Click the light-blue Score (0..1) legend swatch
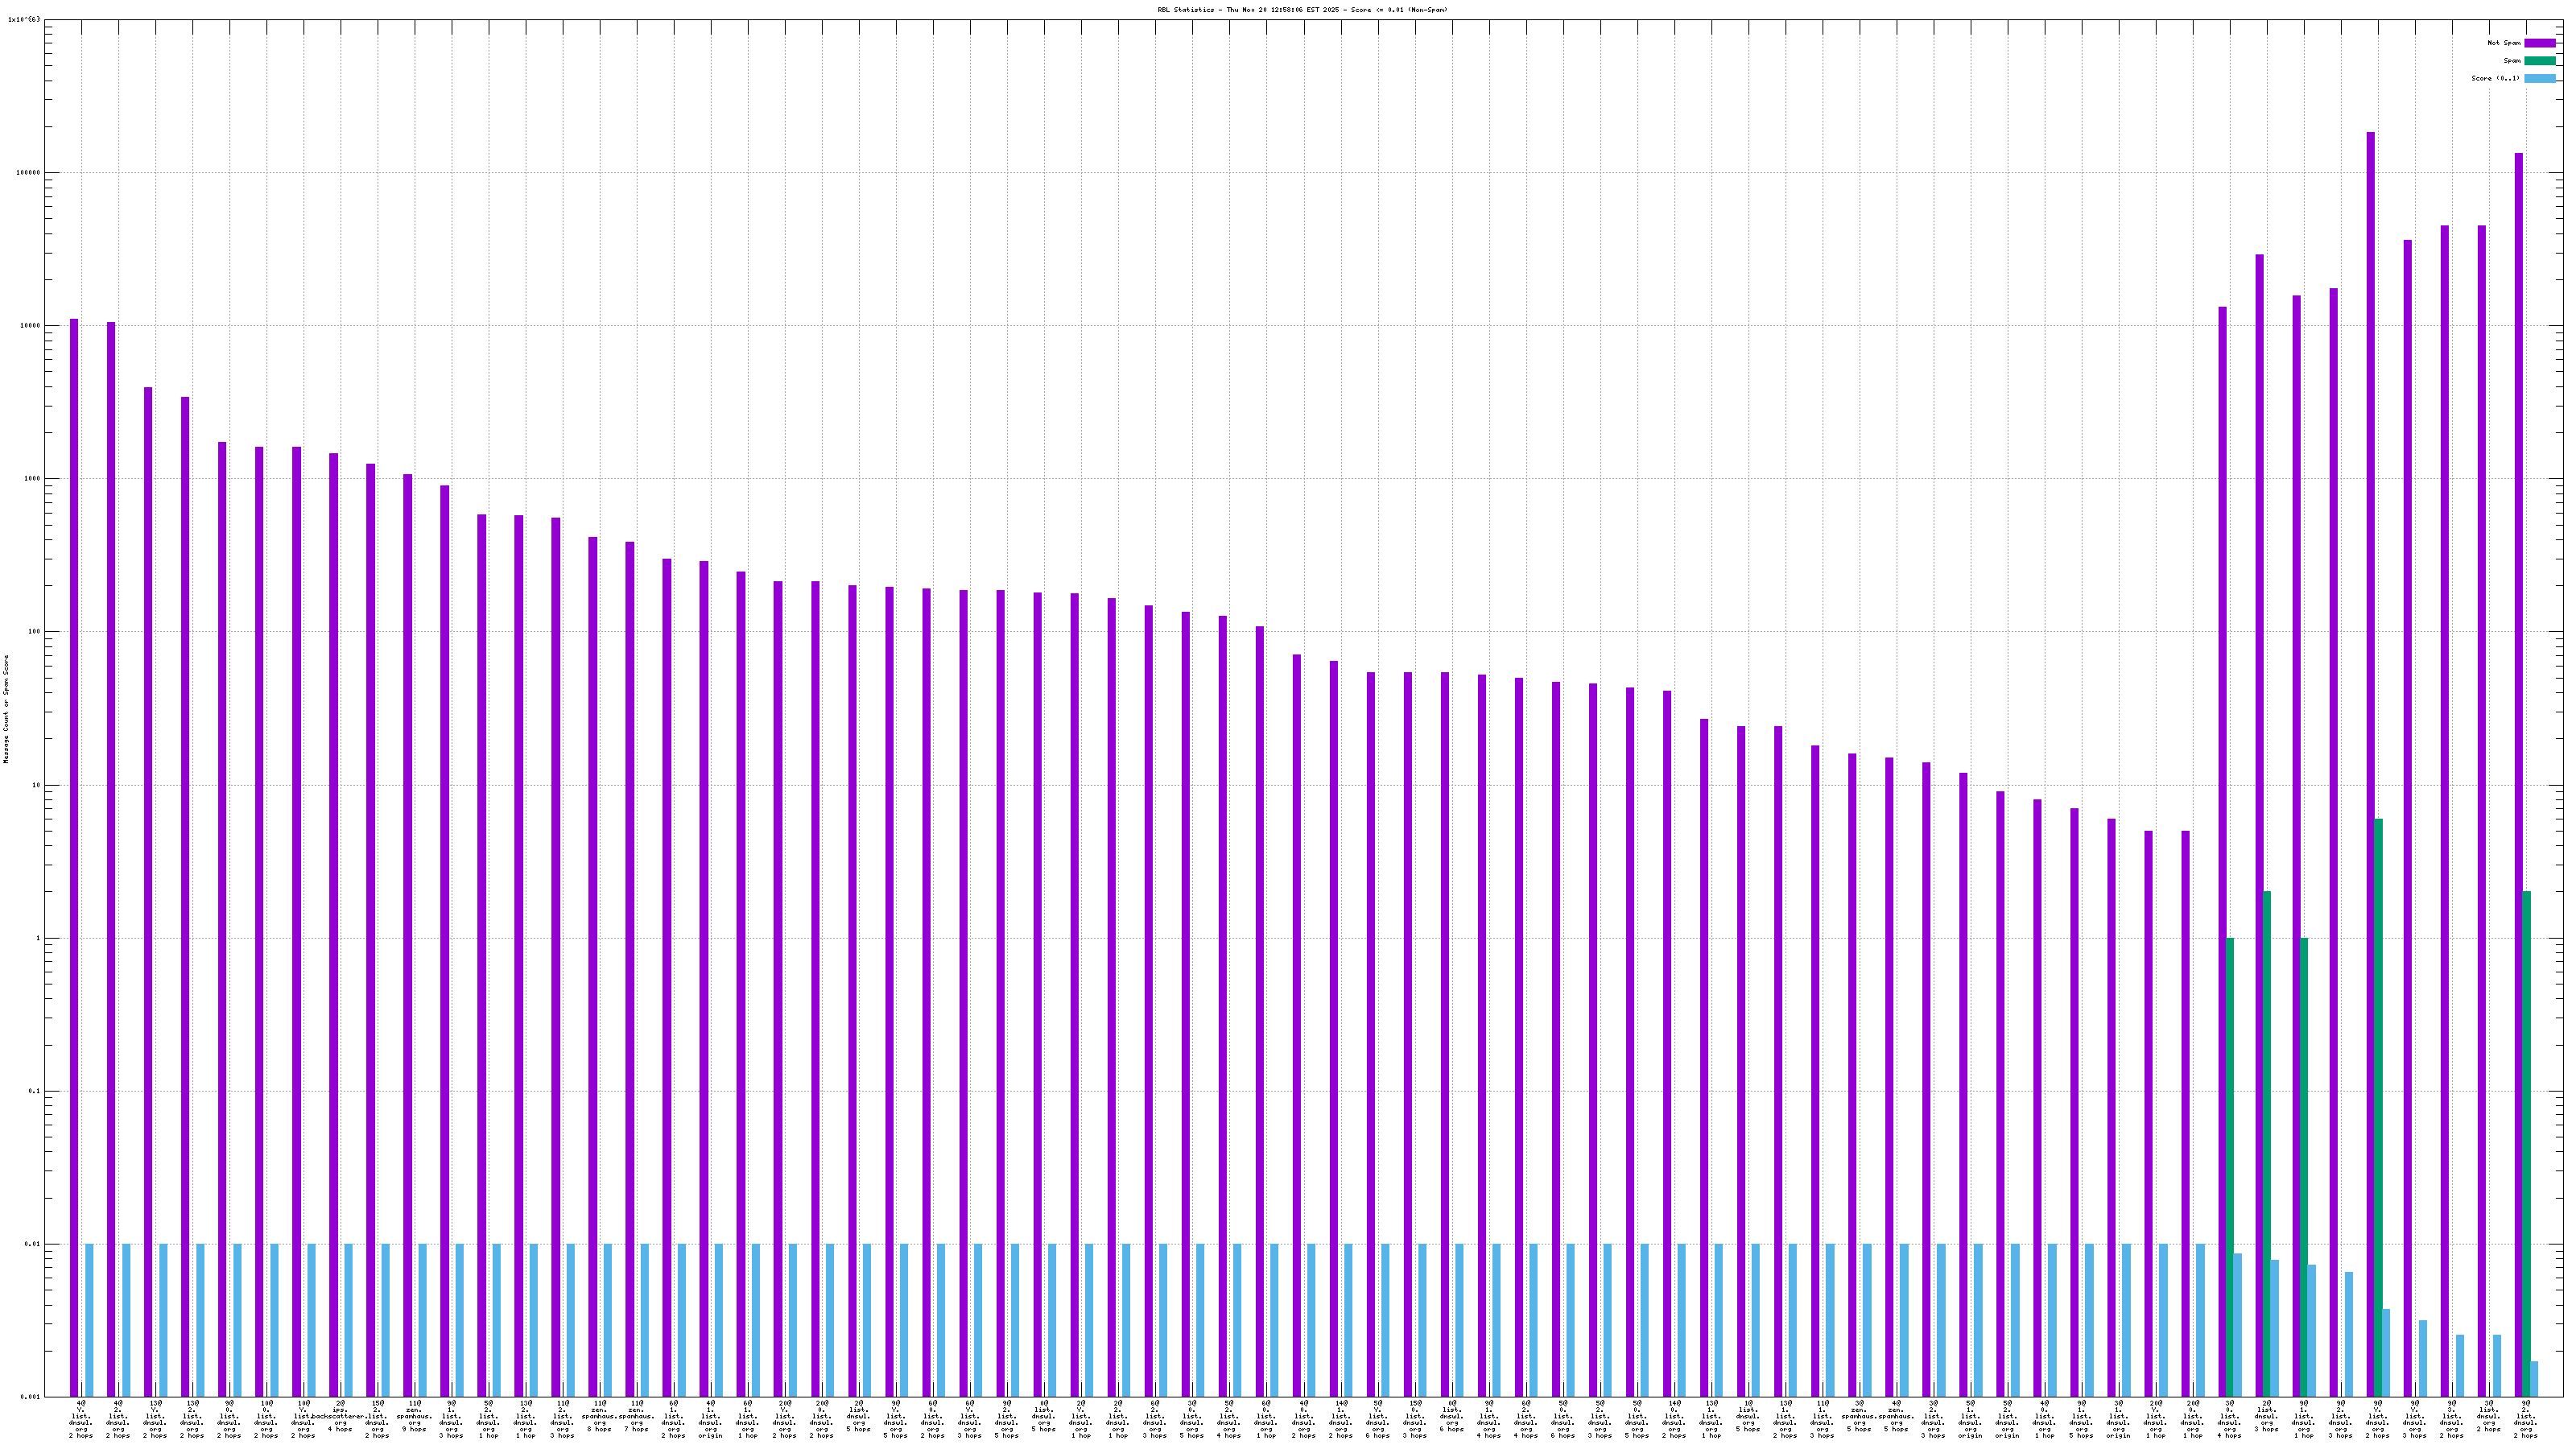This screenshot has width=2576, height=1449. 2539,78
